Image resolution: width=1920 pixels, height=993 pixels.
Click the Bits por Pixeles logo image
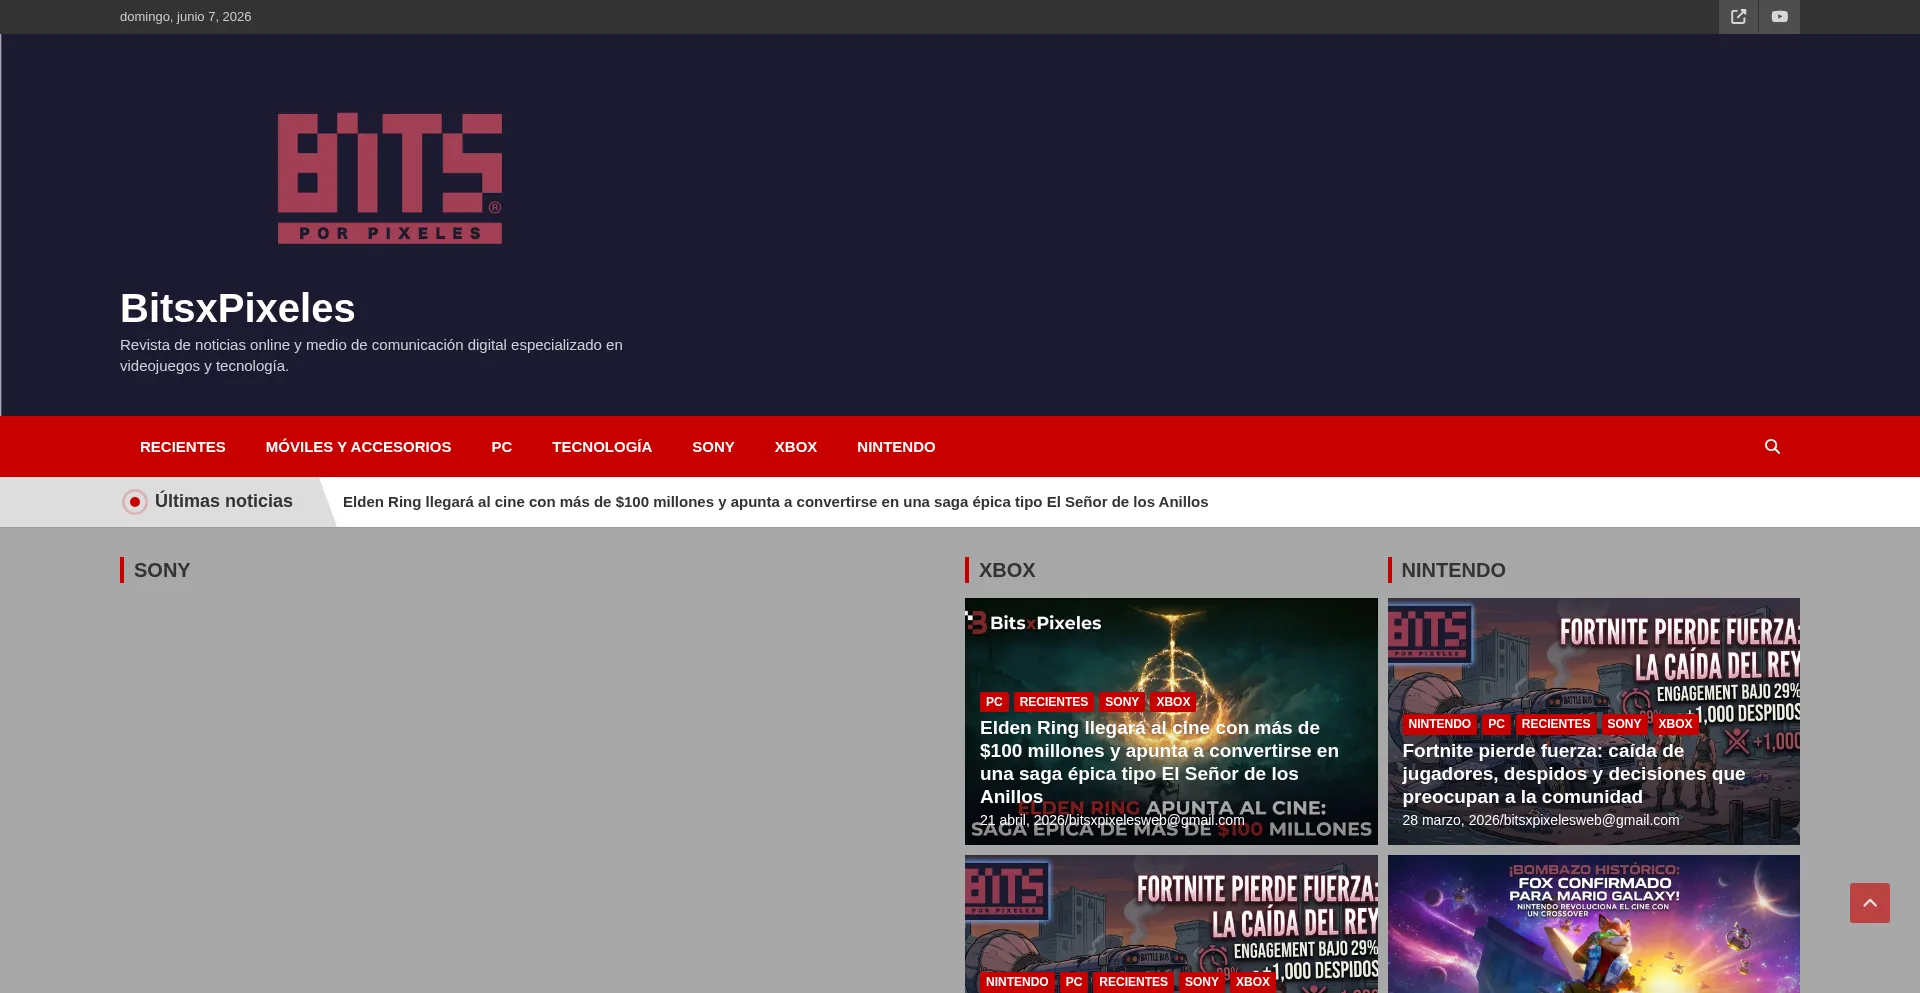(390, 178)
